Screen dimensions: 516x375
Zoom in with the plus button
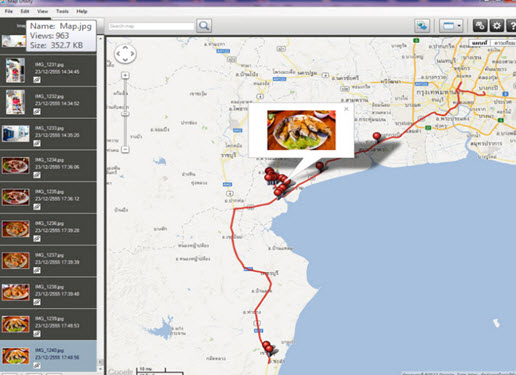pos(125,75)
